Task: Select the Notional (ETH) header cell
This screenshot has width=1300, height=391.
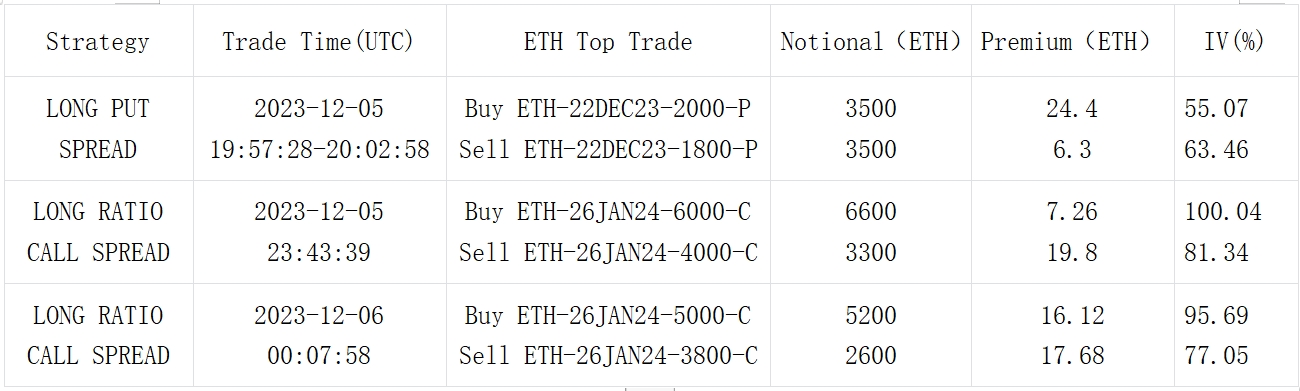Action: pyautogui.click(x=870, y=42)
